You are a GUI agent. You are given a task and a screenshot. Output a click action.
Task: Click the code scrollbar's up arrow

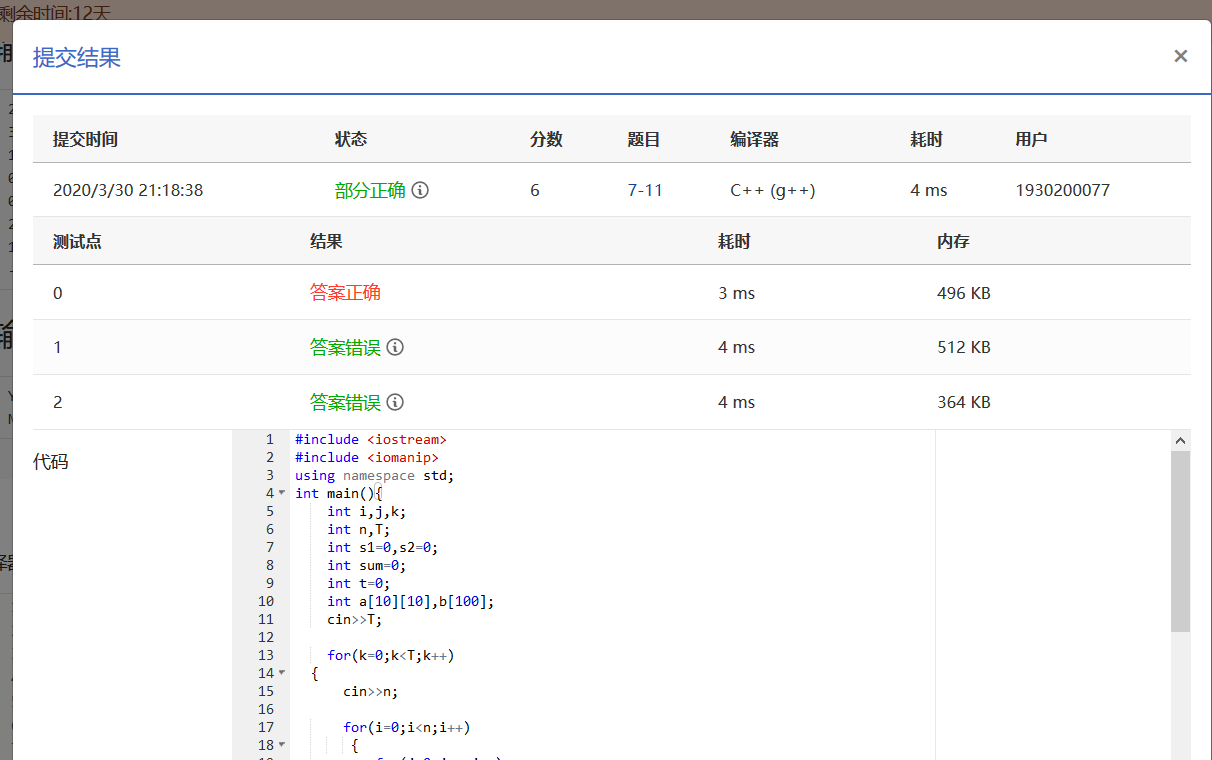click(x=1180, y=440)
